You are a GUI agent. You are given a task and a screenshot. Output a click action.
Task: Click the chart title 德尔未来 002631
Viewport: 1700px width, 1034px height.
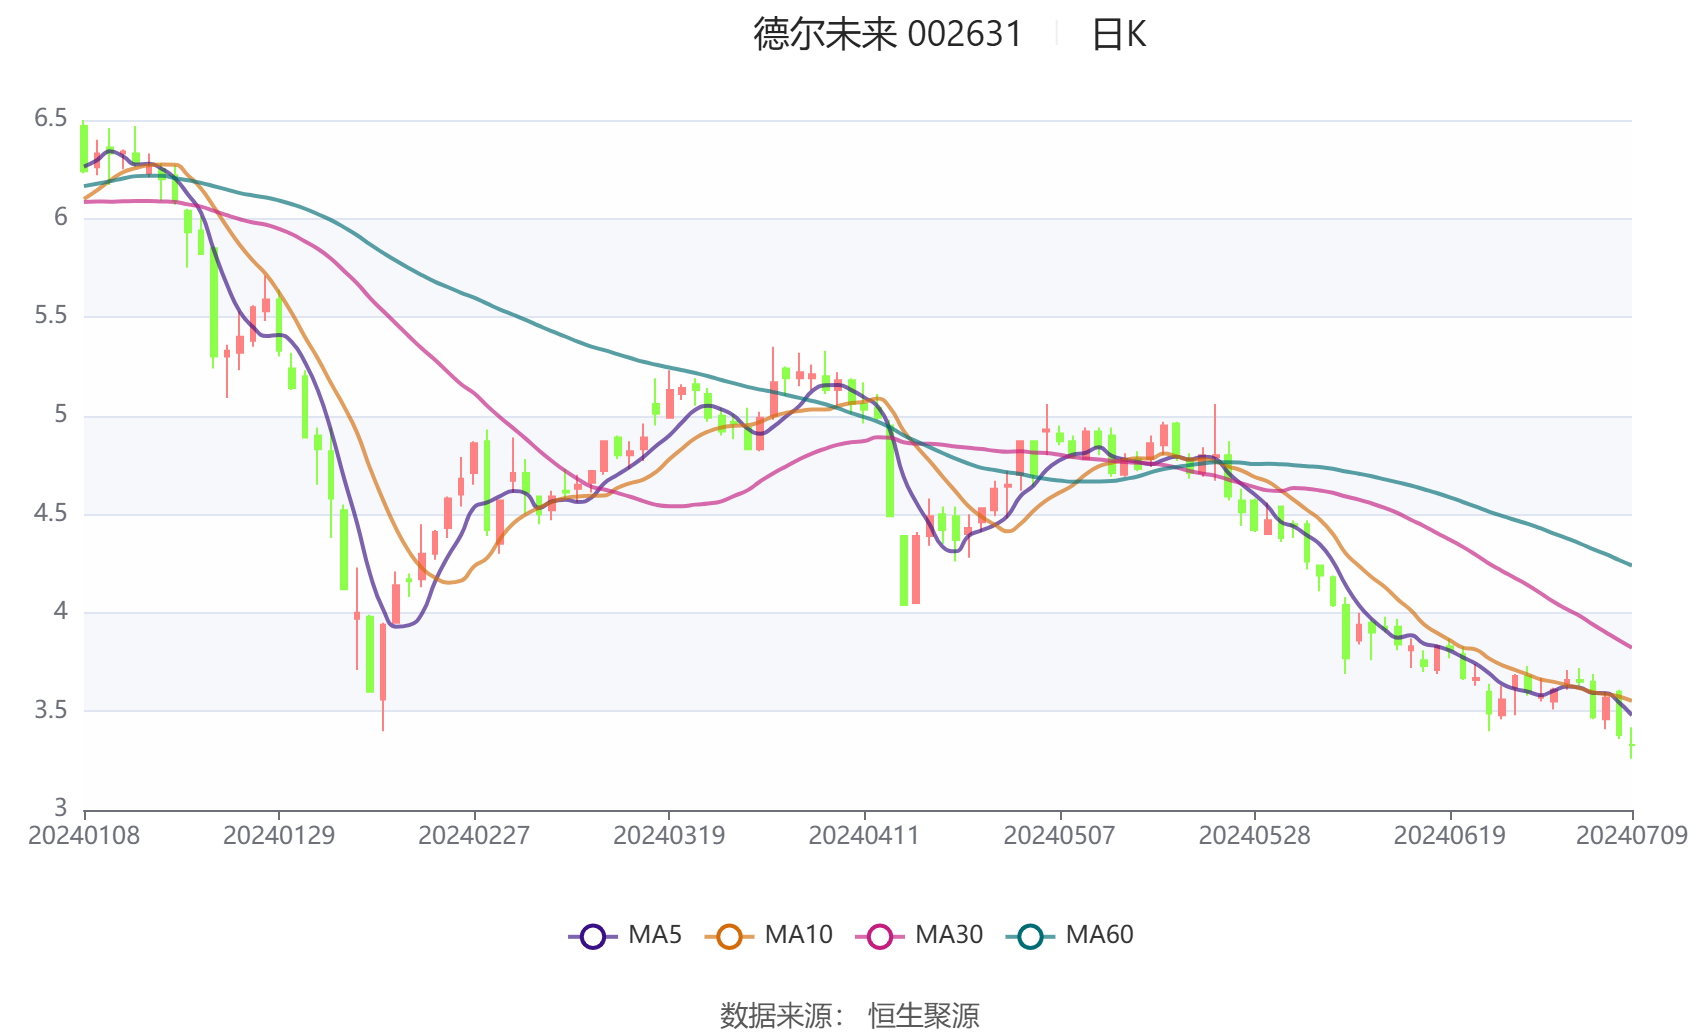pos(888,34)
